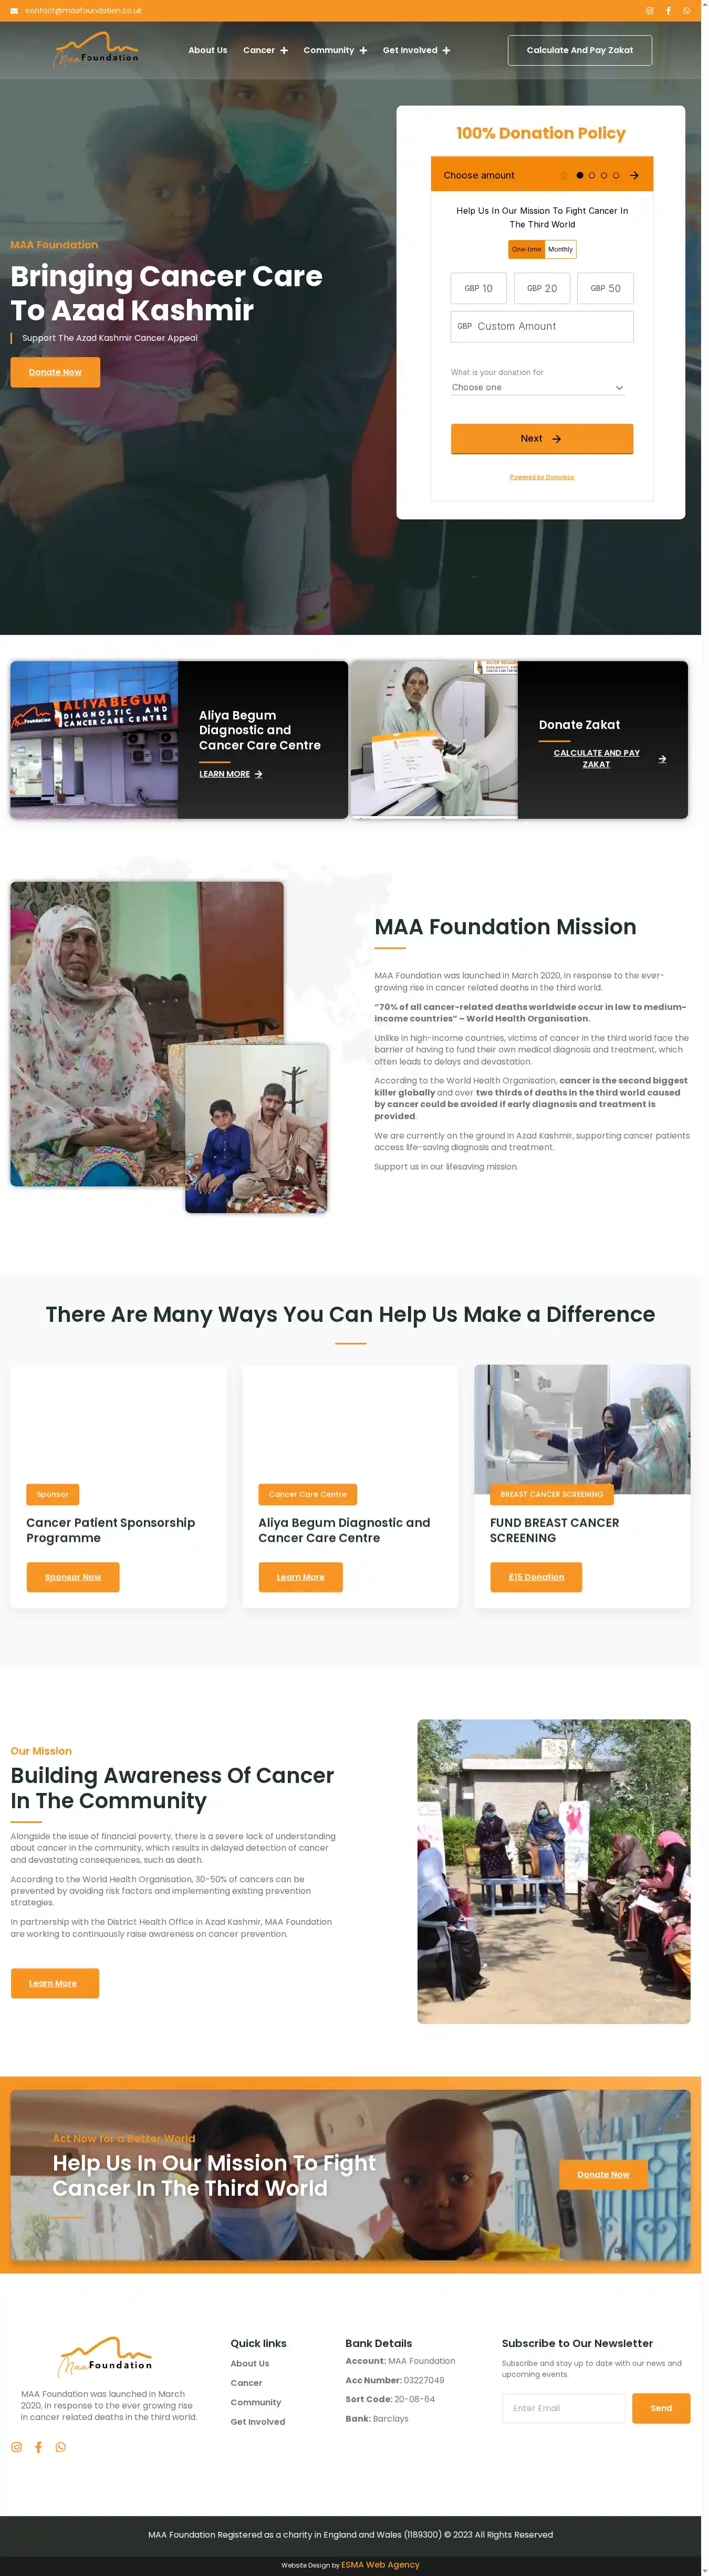
Task: Click the arrow beside Calculate and Pay Zakat
Action: coord(662,759)
